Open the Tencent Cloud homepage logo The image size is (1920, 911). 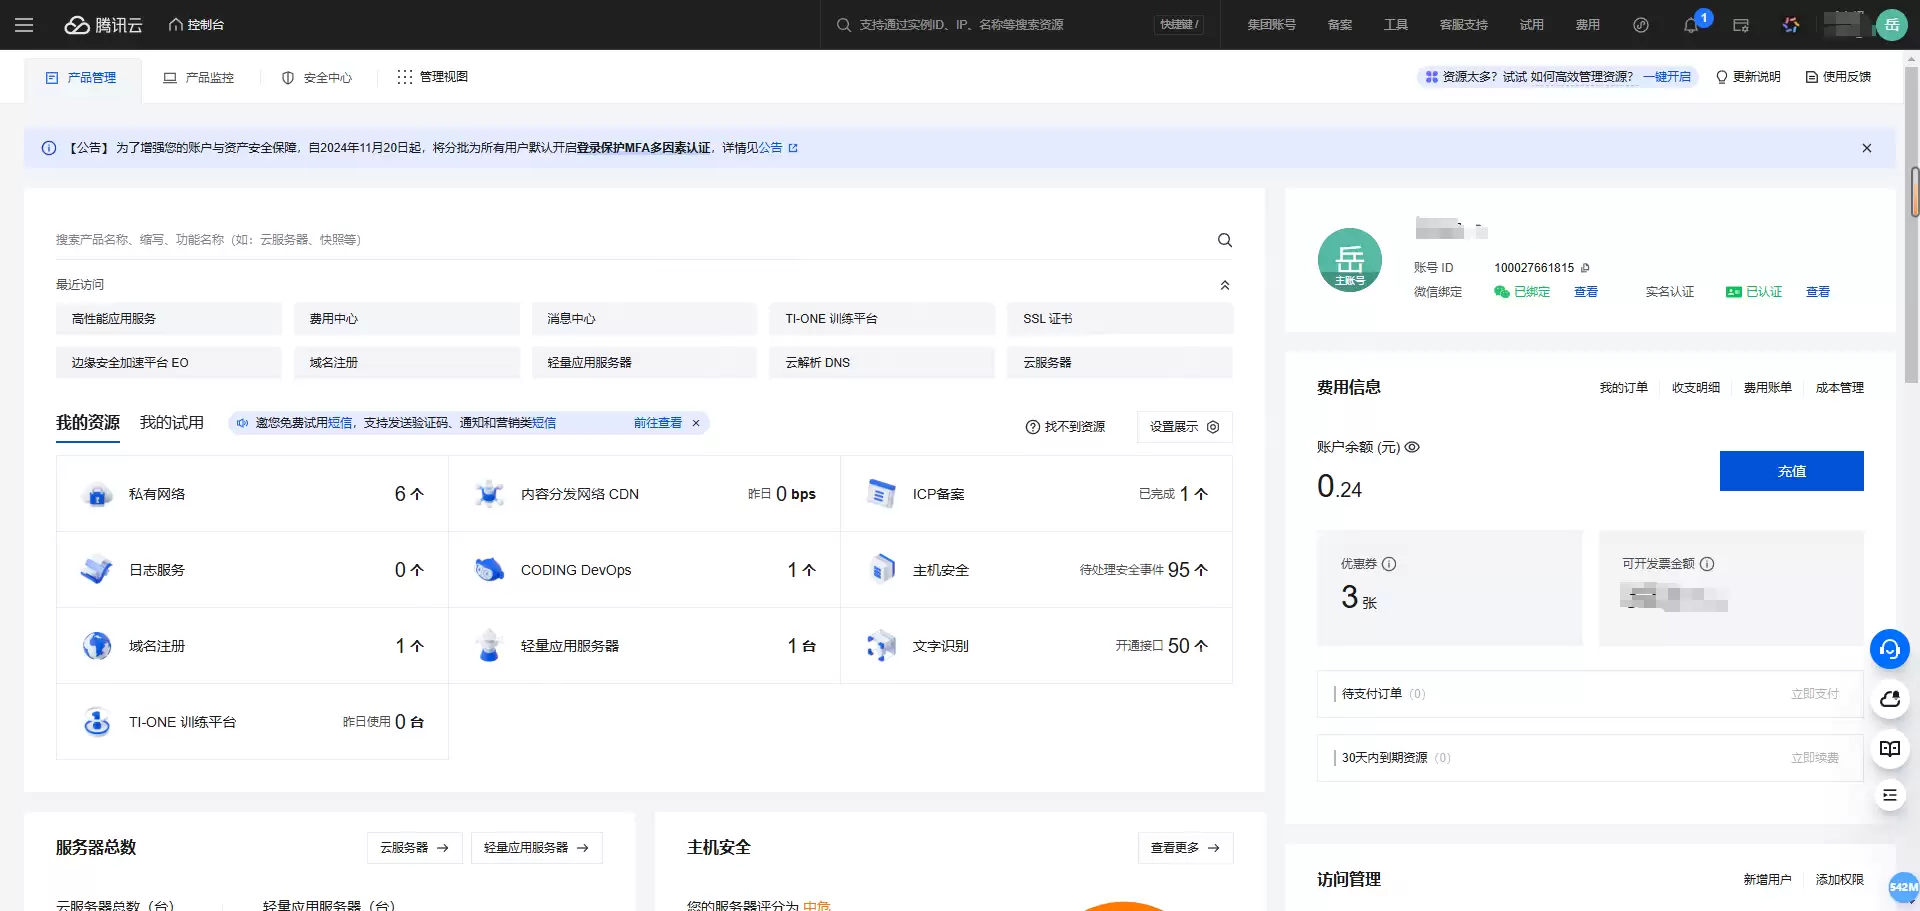coord(104,24)
